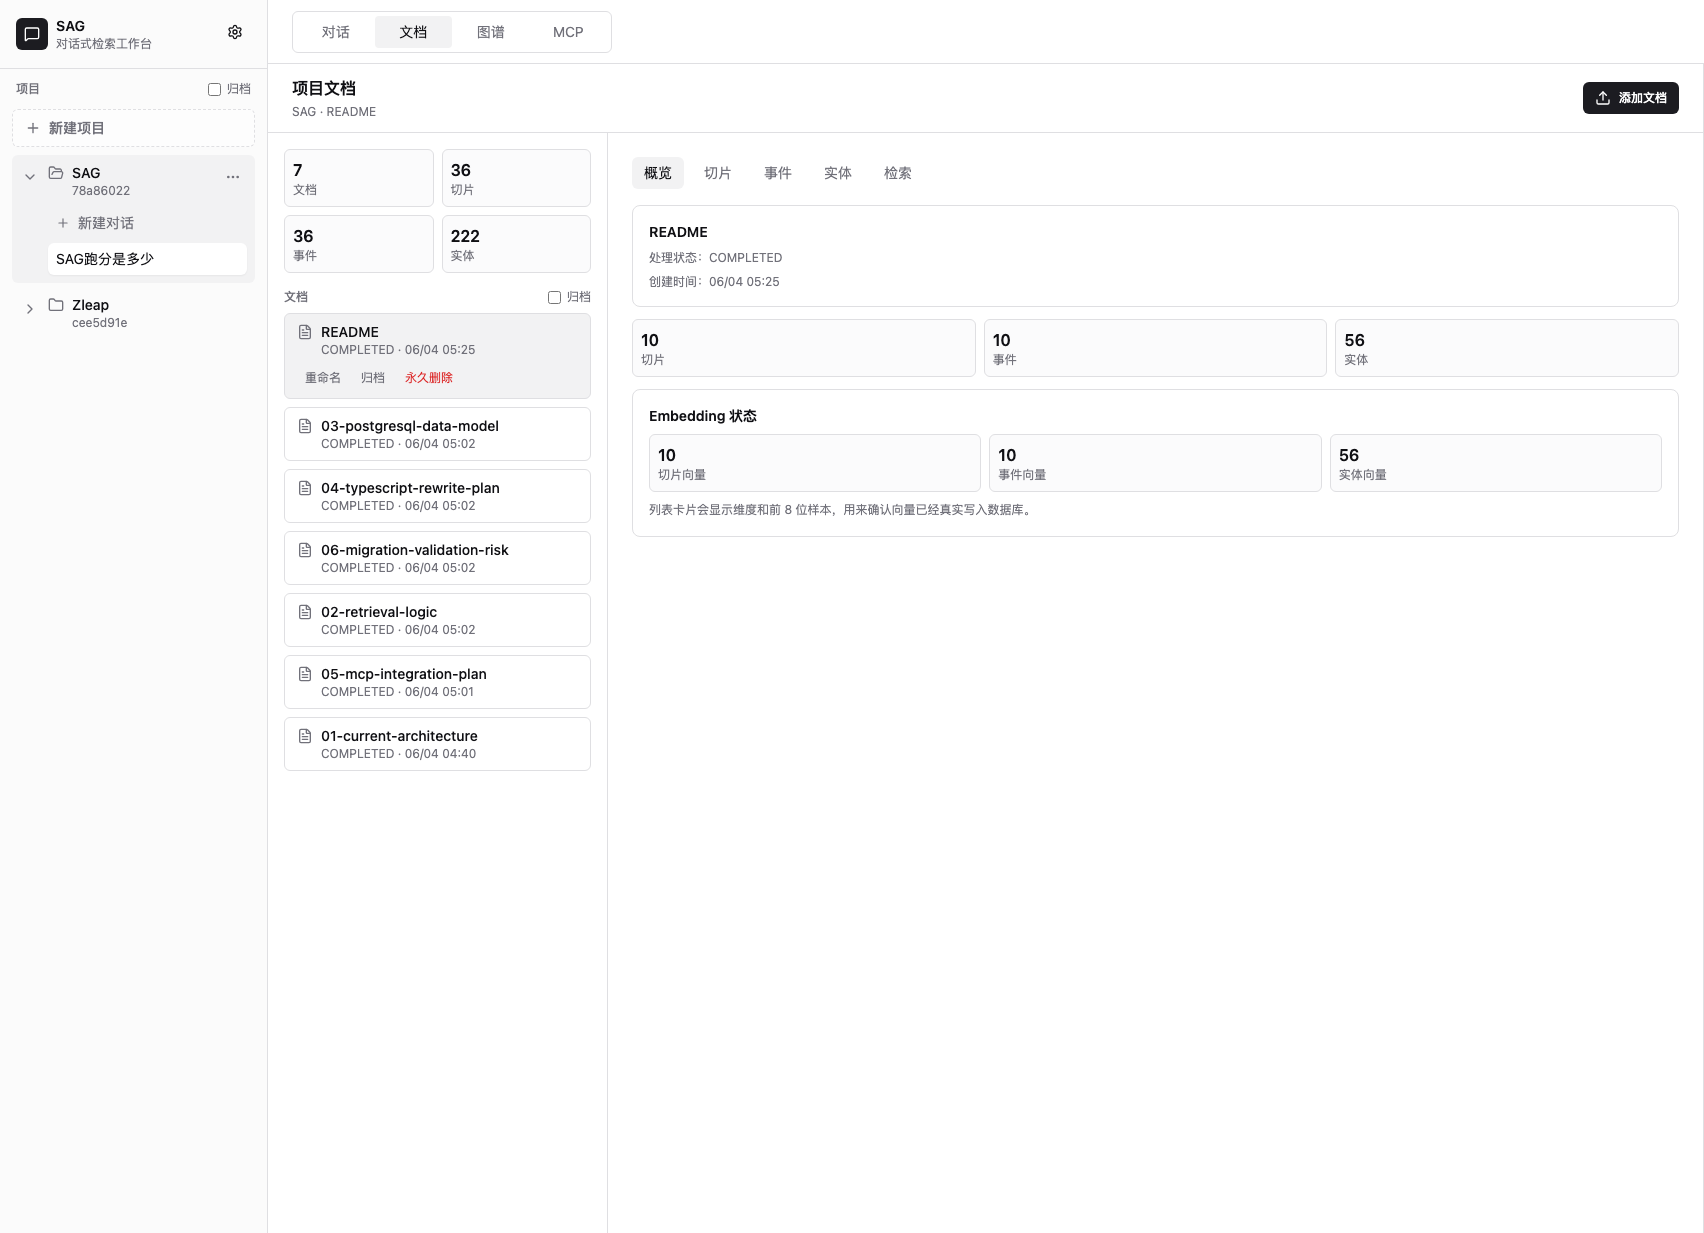Select the Zleap project row
The width and height of the screenshot is (1704, 1233).
click(133, 313)
